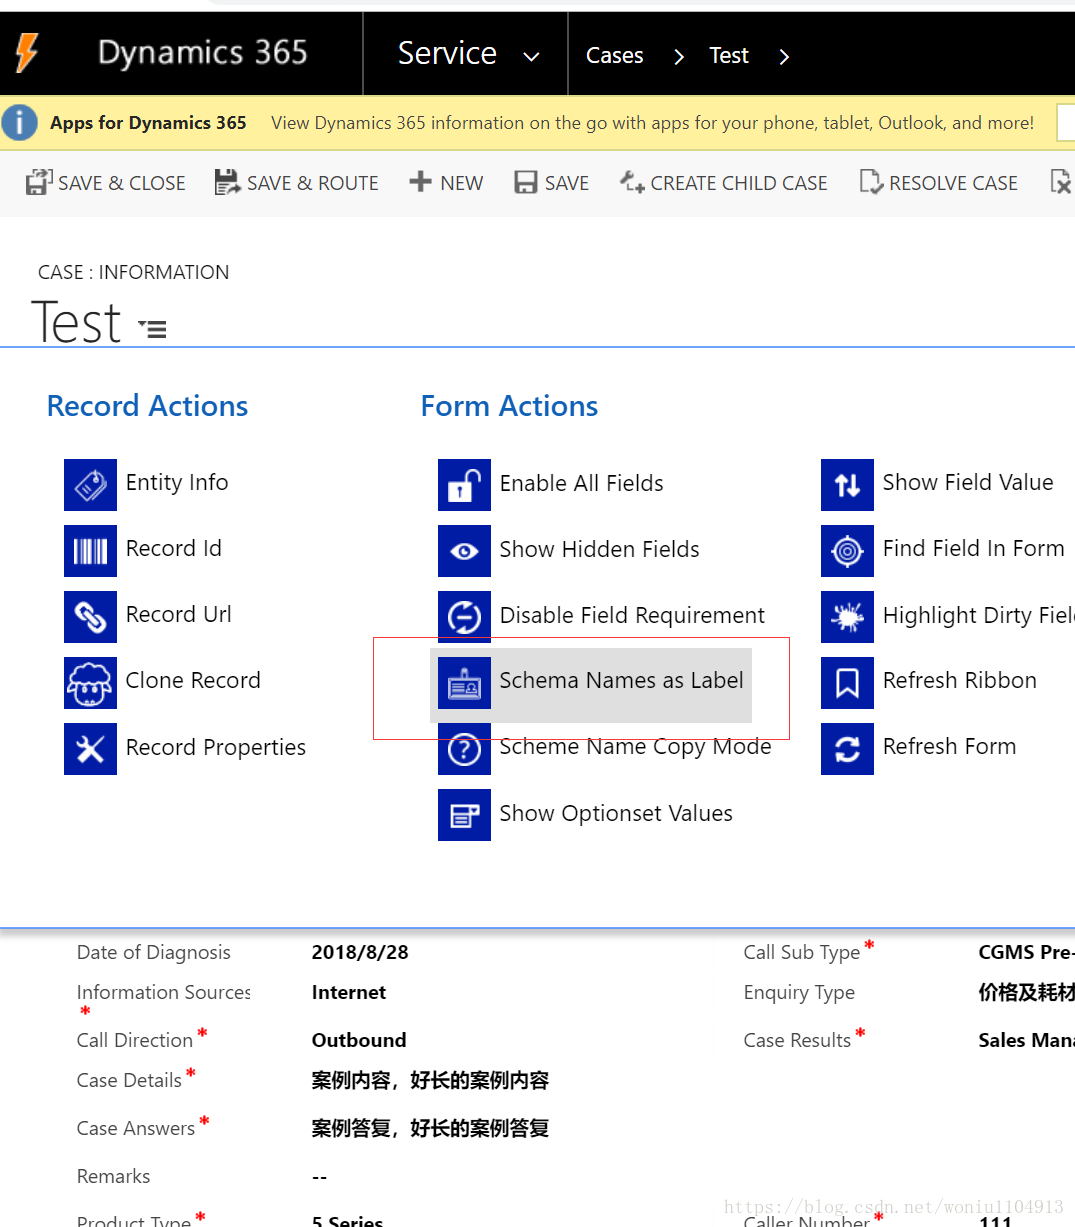Click the Call Sub Type value CGMS Pre
Screen dimensions: 1075x1227
coord(1026,952)
